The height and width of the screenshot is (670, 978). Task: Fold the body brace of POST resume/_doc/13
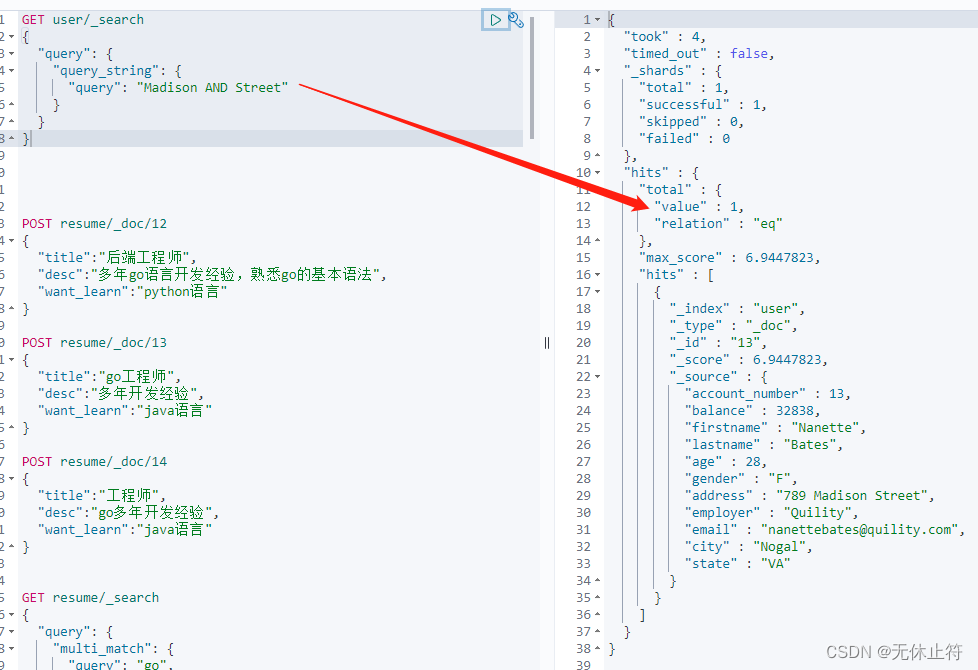[x=11, y=360]
